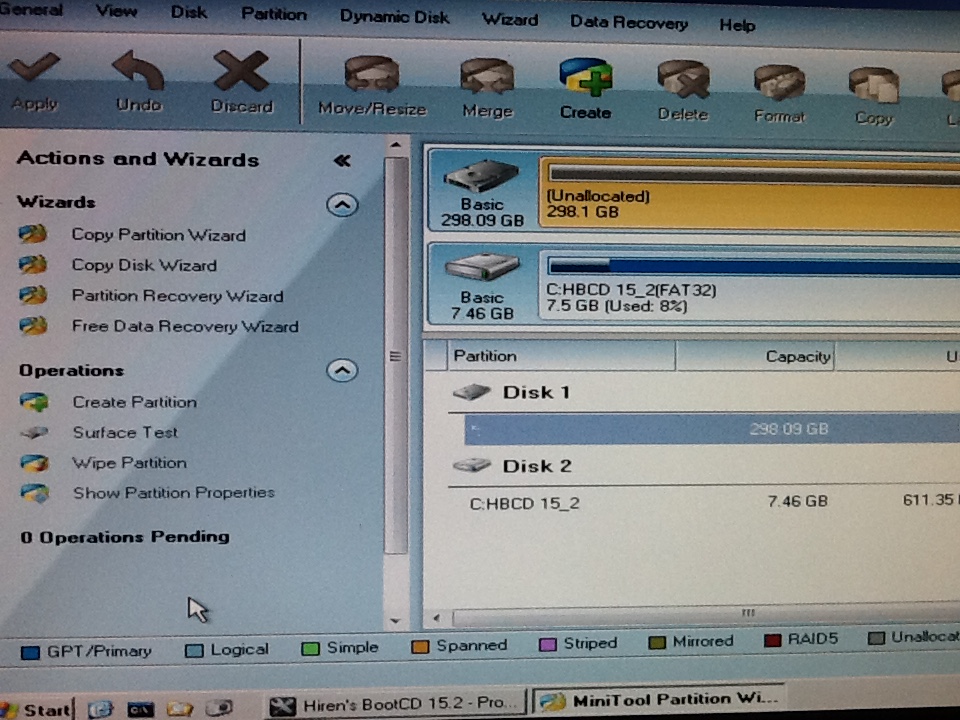960x720 pixels.
Task: Select the highlighted 298.09 GB partition row
Action: click(x=712, y=429)
